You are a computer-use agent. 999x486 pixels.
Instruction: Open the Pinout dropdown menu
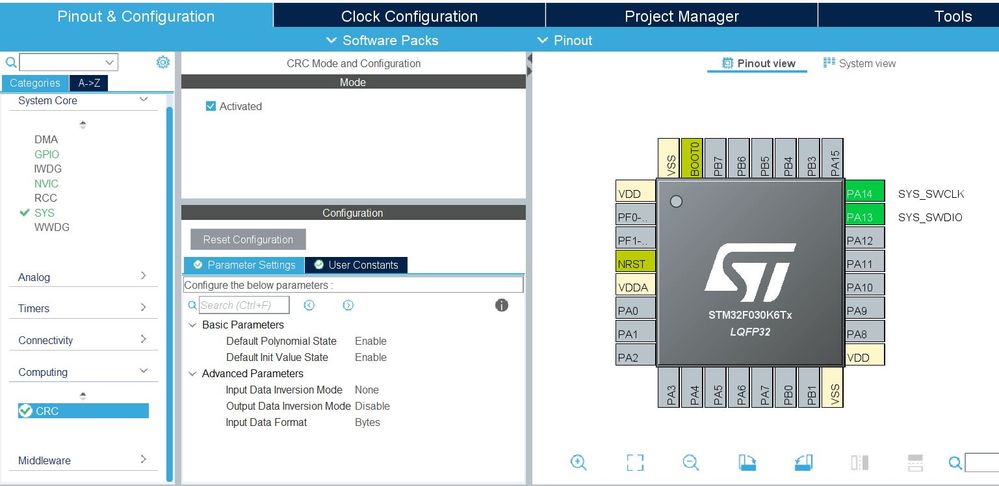coord(564,40)
